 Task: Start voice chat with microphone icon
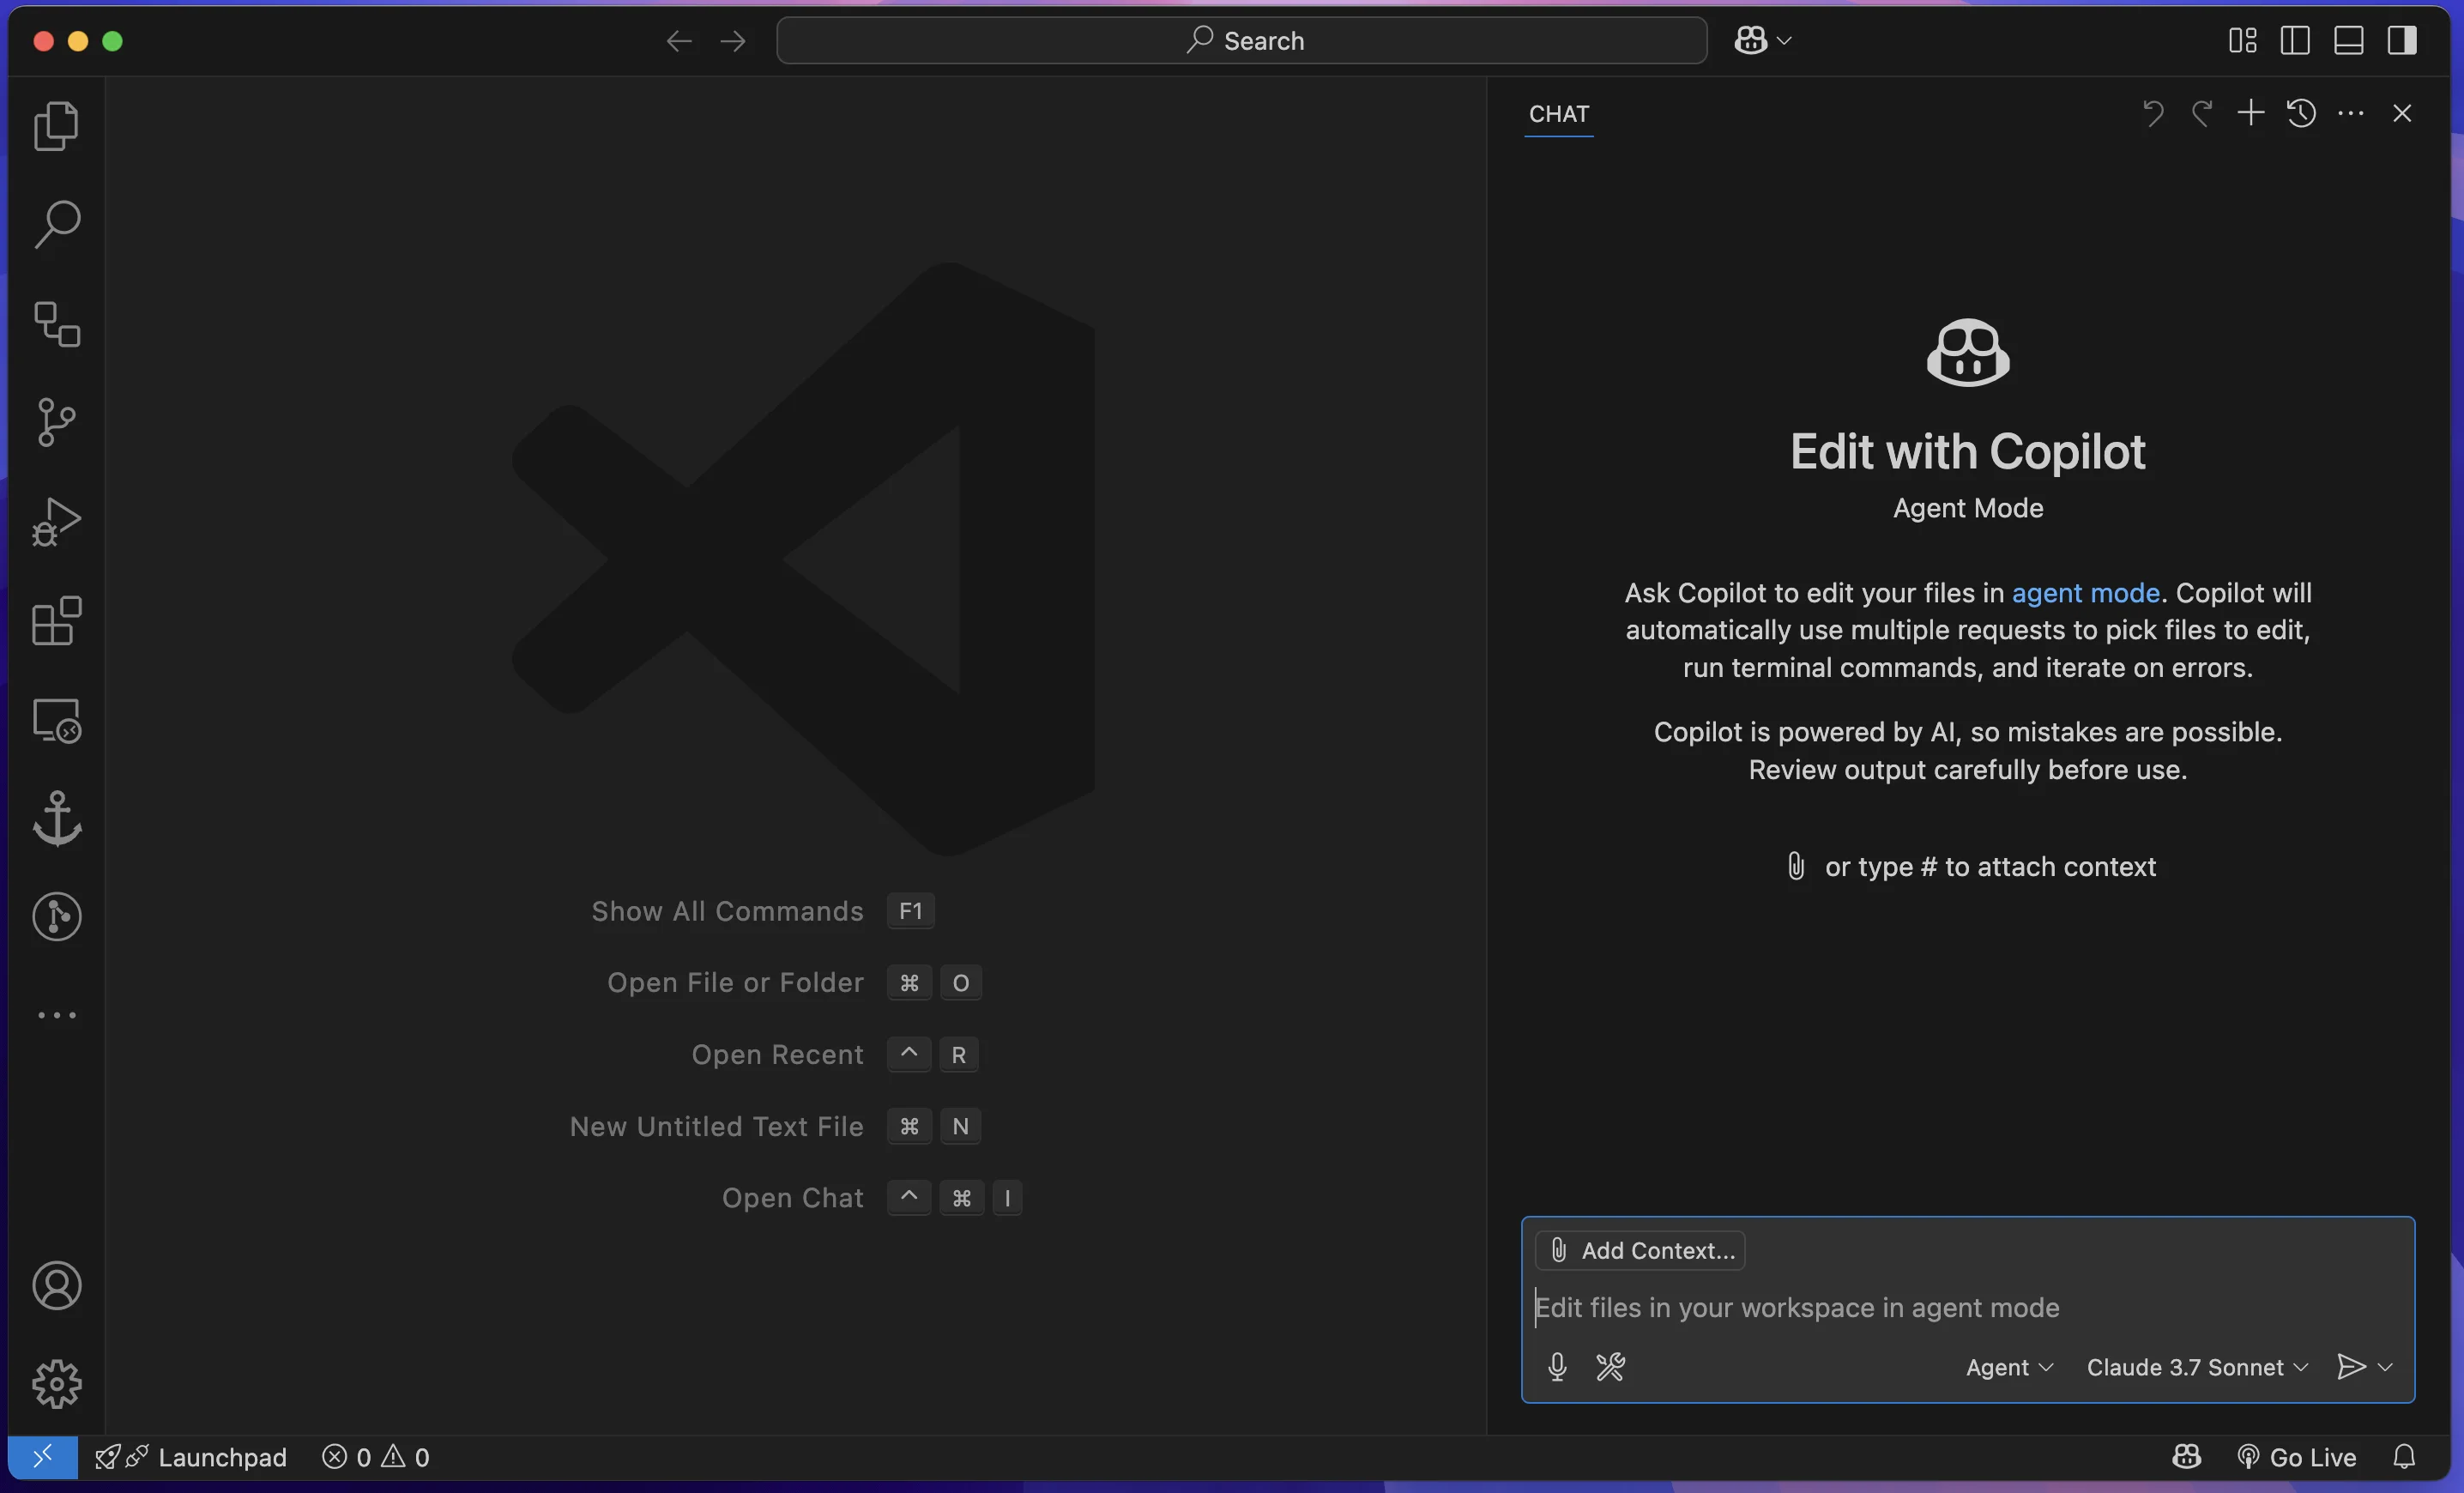1557,1367
